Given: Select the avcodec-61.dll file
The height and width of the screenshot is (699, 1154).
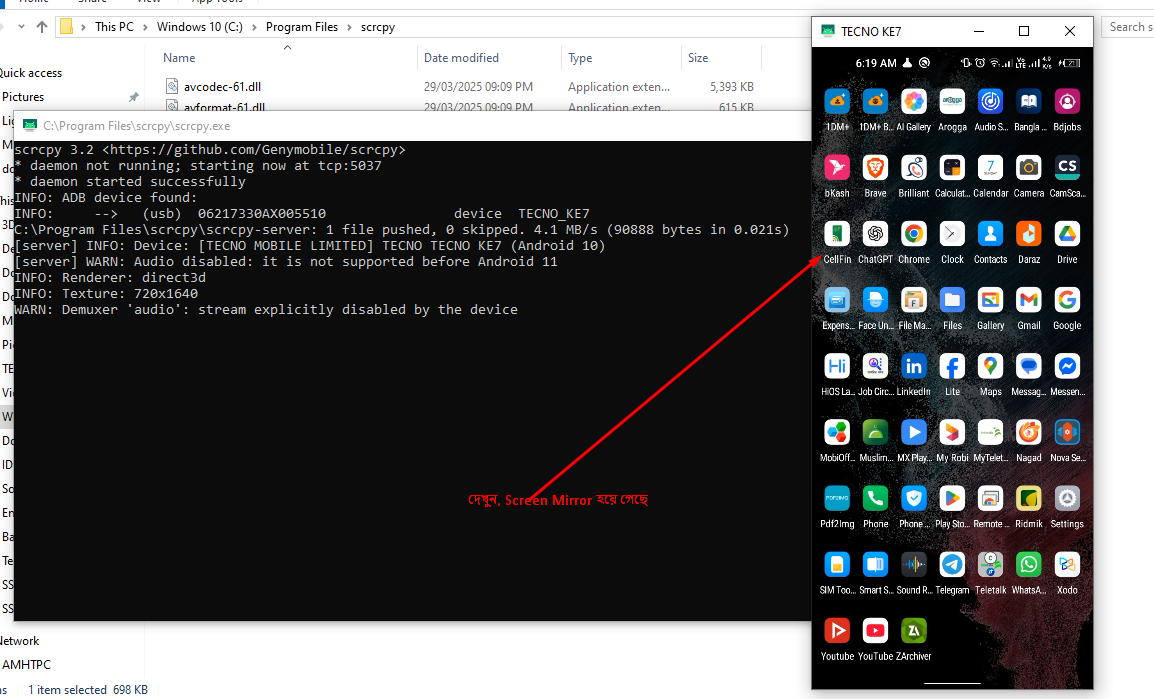Looking at the screenshot, I should [222, 87].
